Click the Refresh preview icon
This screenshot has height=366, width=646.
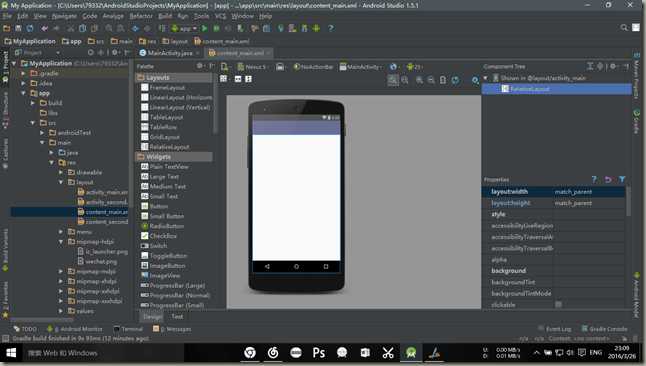point(455,80)
